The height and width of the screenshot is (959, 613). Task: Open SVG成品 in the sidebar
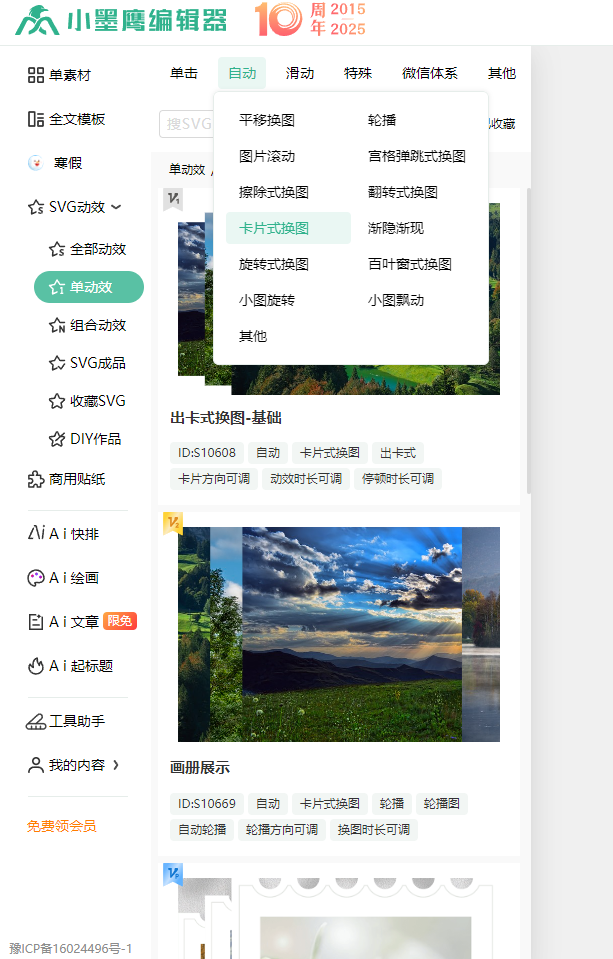[x=87, y=363]
